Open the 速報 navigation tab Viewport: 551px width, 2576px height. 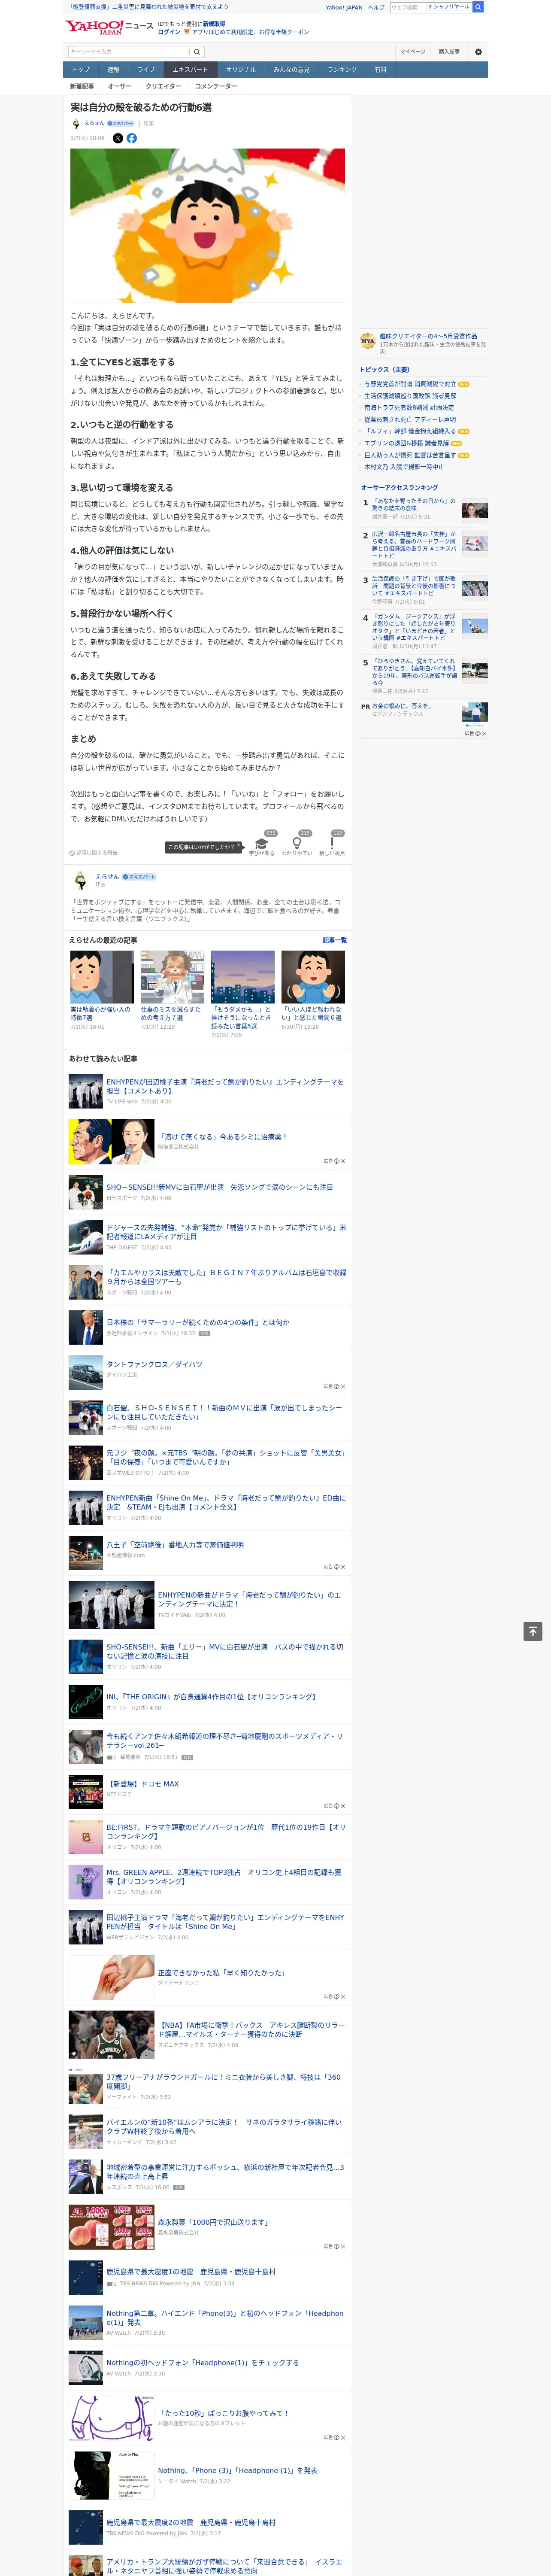coord(113,70)
